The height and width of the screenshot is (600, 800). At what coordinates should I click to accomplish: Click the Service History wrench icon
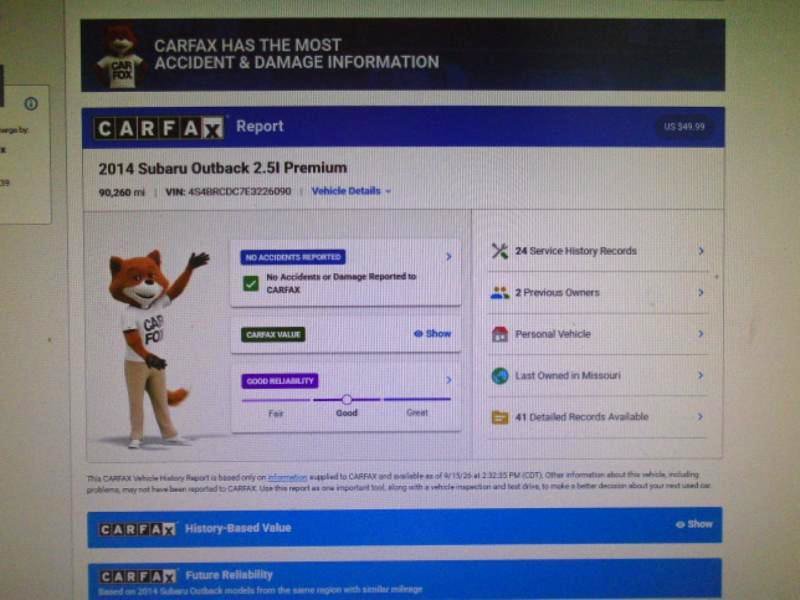(x=499, y=251)
